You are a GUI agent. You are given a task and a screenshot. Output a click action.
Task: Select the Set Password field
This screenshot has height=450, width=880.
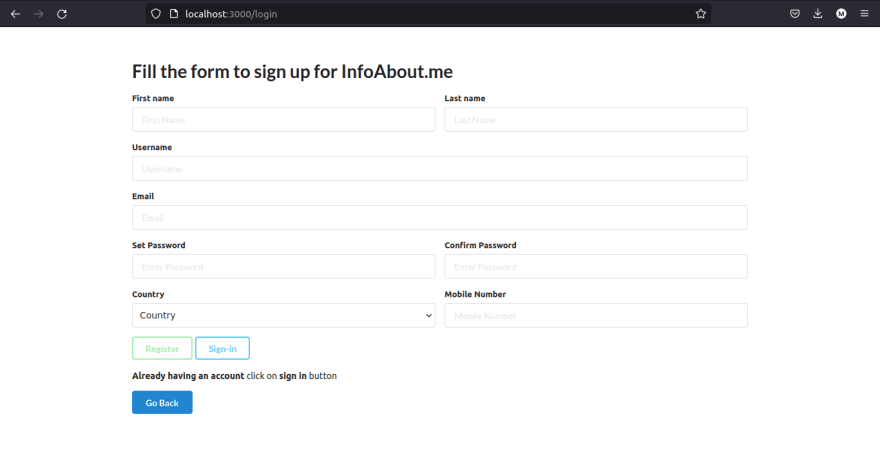click(283, 267)
